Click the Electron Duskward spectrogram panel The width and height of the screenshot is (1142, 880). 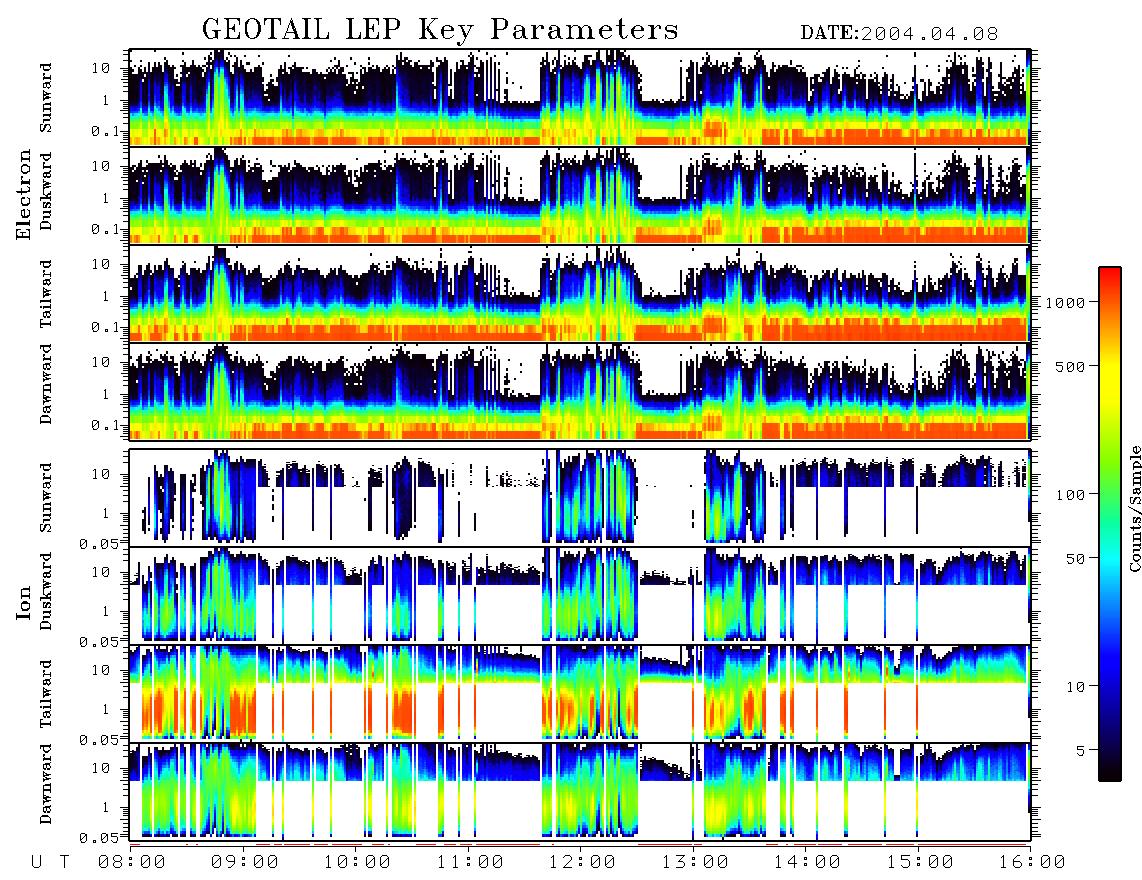click(x=580, y=195)
